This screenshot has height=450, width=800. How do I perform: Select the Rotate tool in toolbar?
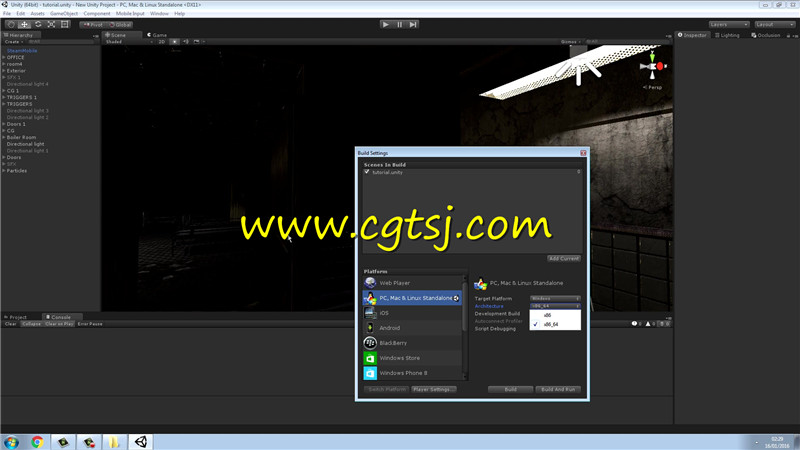[x=38, y=24]
